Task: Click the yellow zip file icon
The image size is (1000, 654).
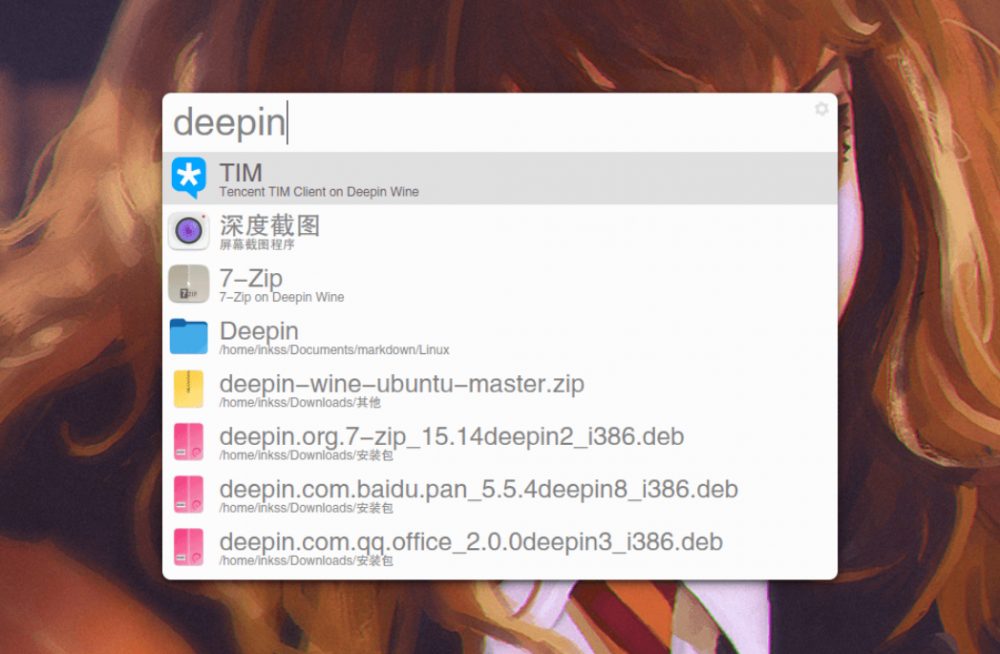Action: (x=189, y=389)
